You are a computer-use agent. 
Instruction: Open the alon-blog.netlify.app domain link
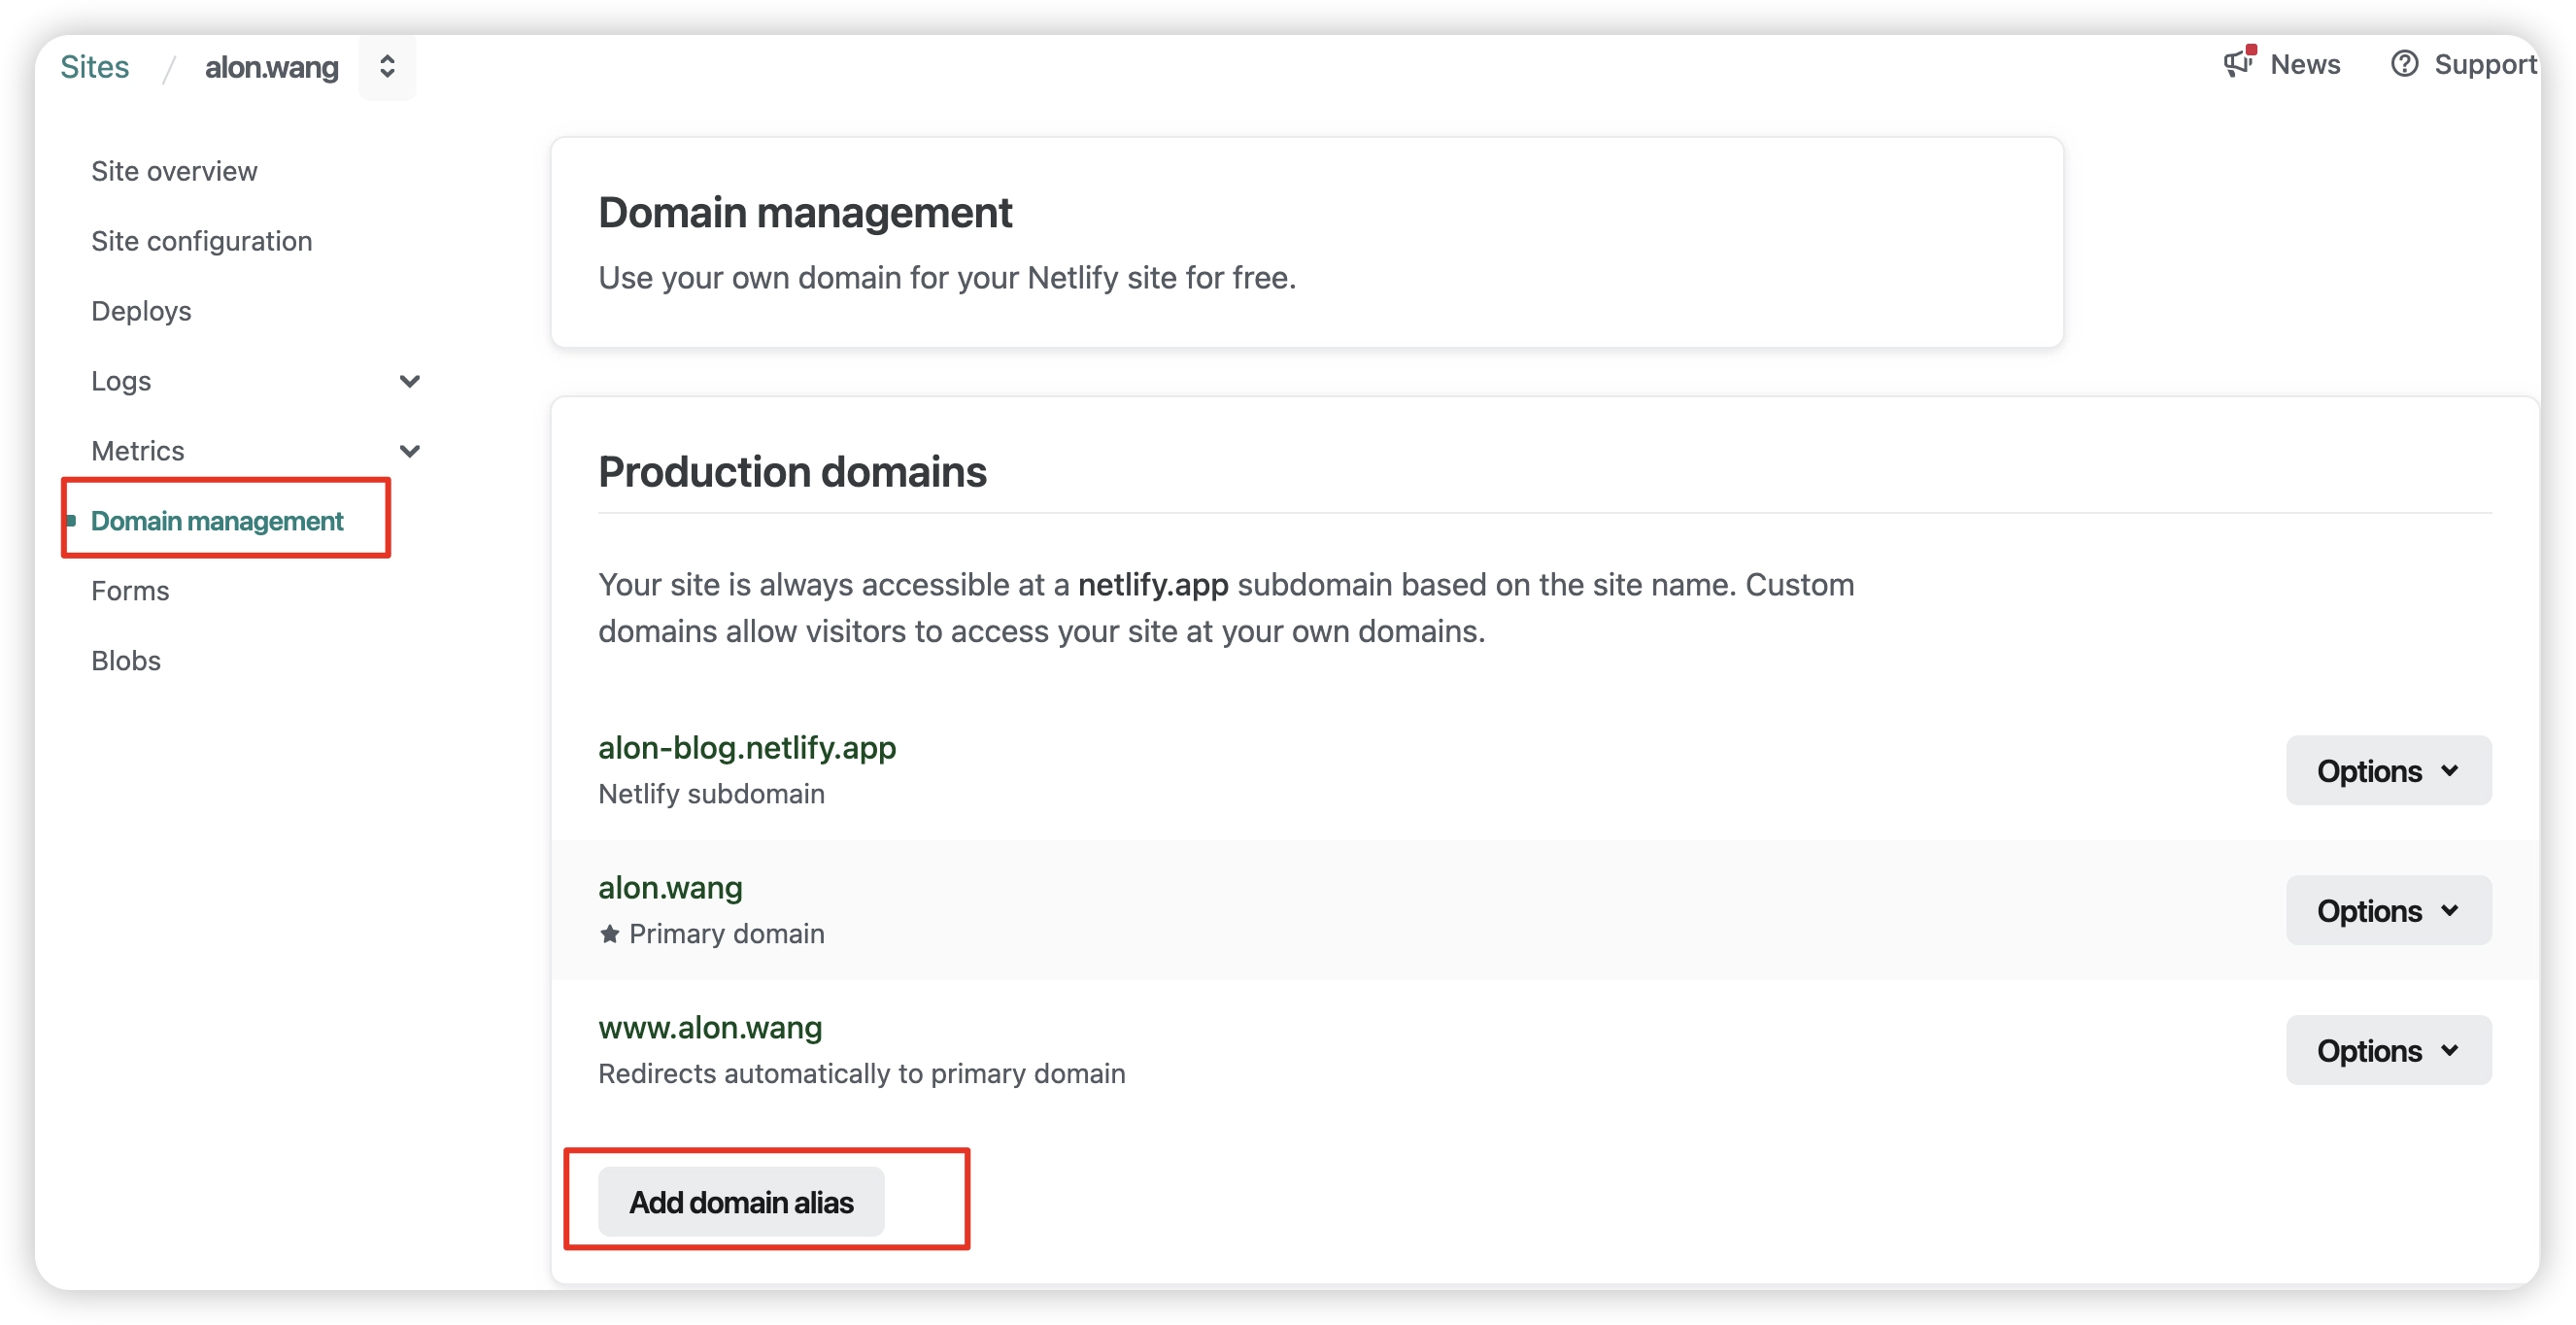pyautogui.click(x=746, y=748)
